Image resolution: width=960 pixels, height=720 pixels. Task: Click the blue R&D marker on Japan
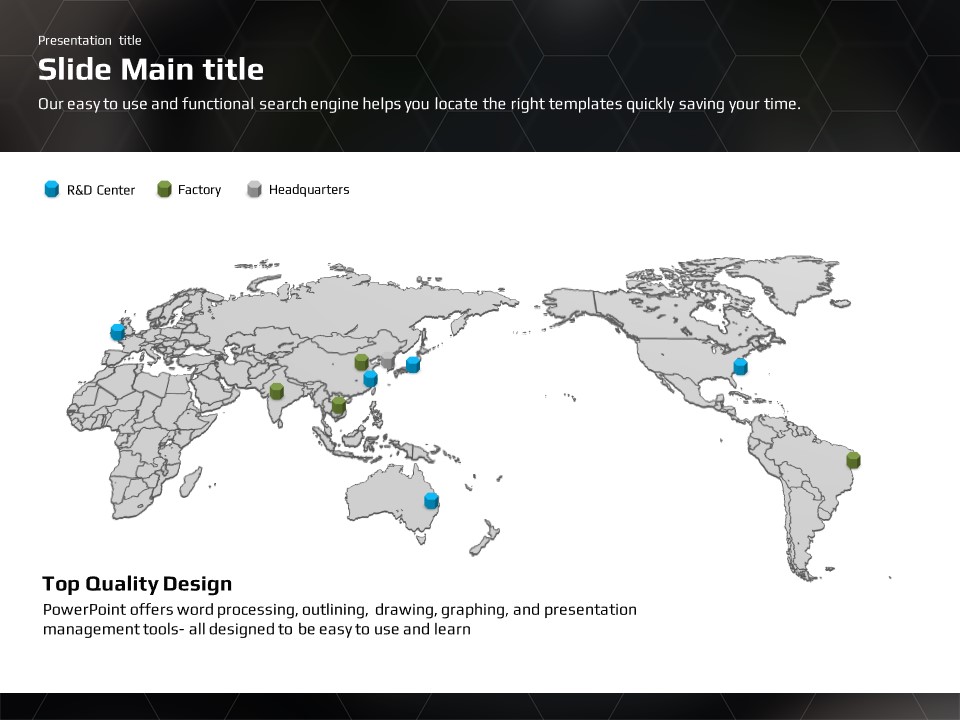(413, 365)
